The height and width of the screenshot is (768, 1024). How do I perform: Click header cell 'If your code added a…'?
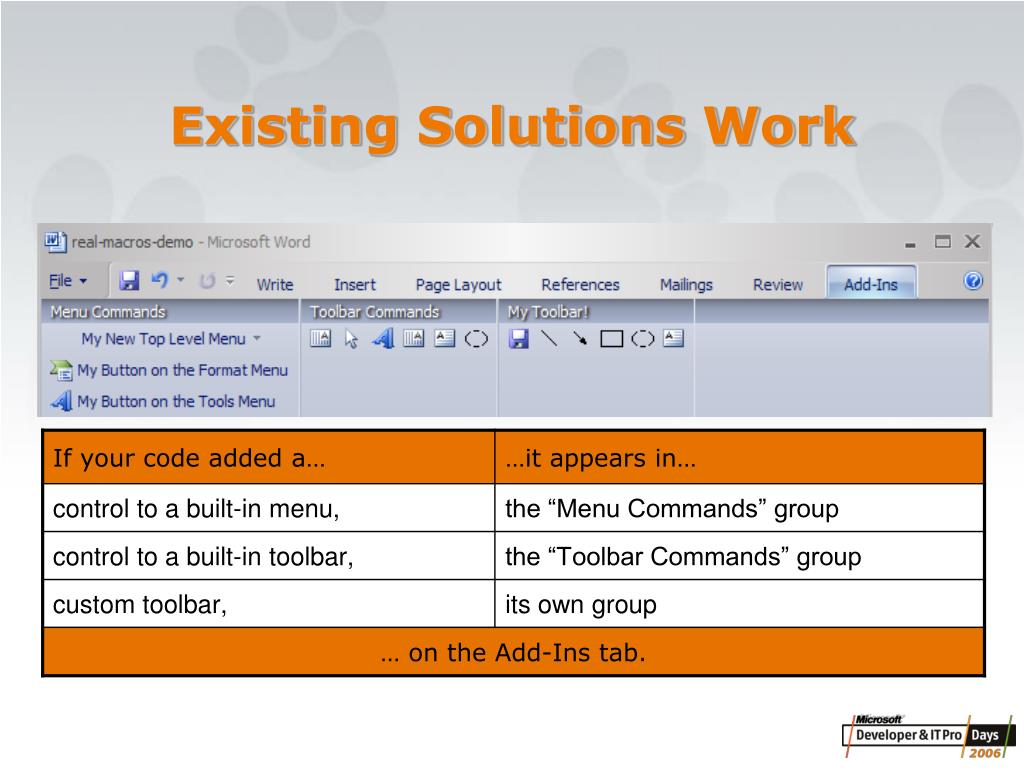pyautogui.click(x=269, y=458)
